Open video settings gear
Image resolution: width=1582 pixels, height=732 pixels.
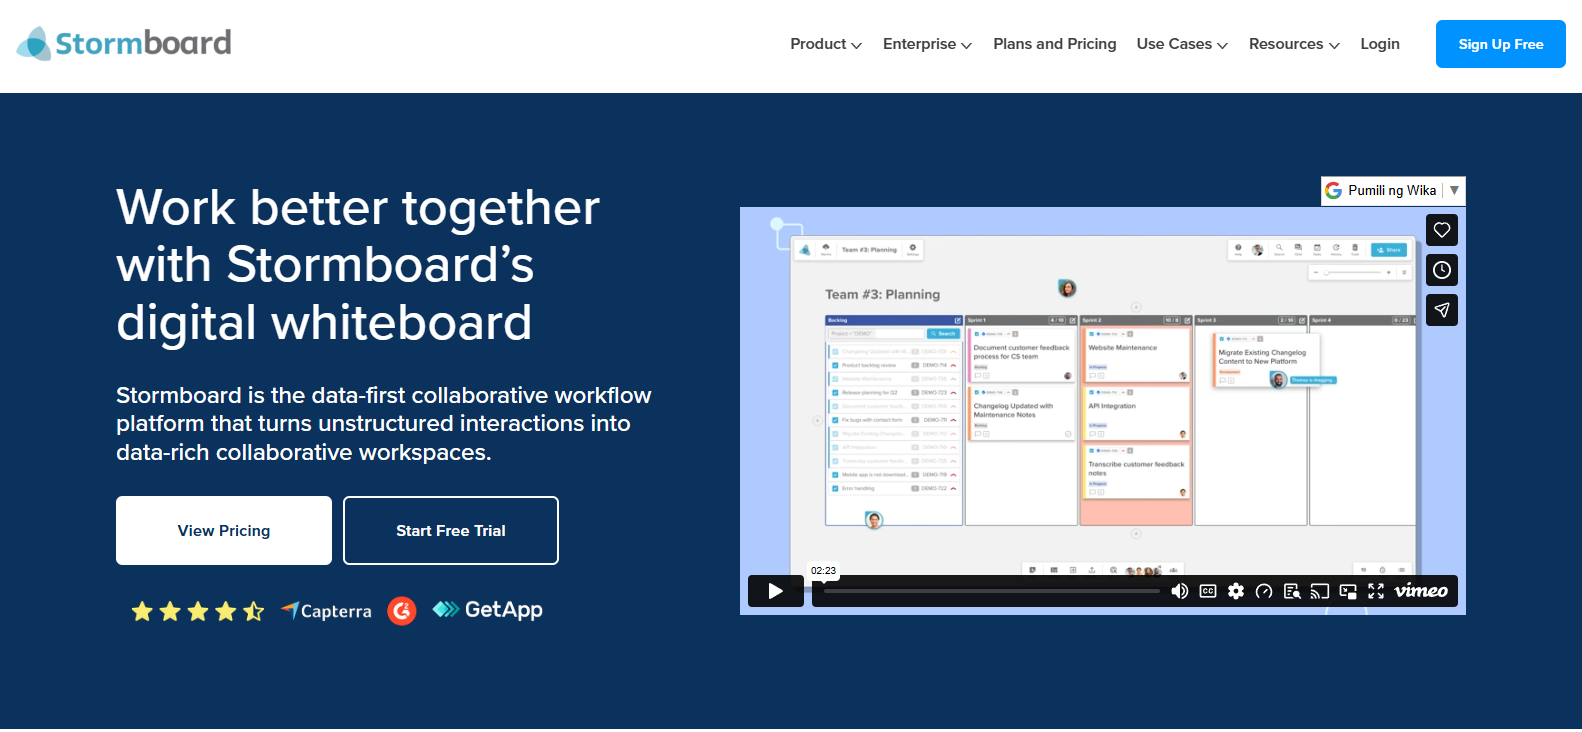click(x=1236, y=591)
